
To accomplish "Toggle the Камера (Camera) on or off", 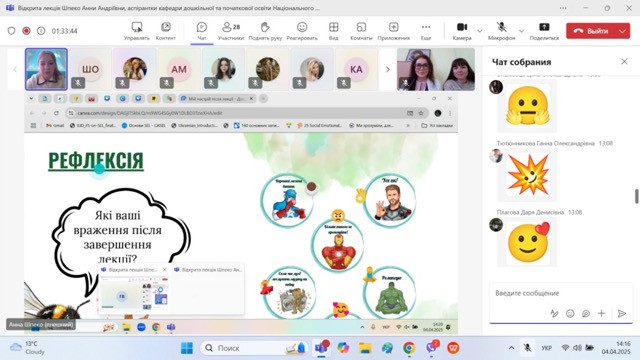I will (x=462, y=31).
